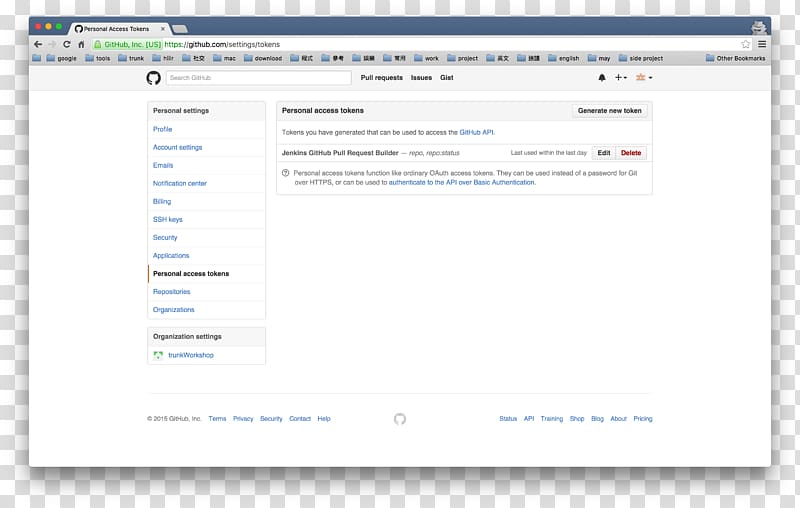Open the english bookmarks folder

pos(564,58)
